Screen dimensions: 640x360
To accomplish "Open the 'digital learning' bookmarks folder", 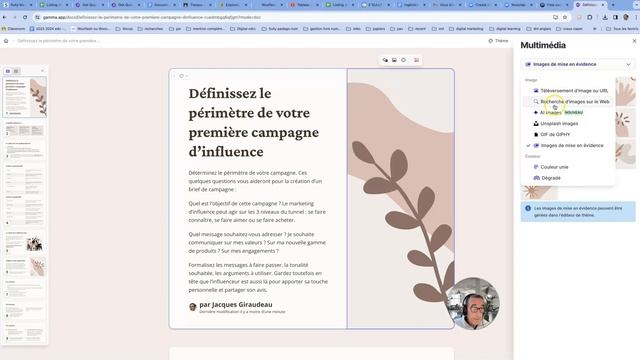I will [x=505, y=29].
